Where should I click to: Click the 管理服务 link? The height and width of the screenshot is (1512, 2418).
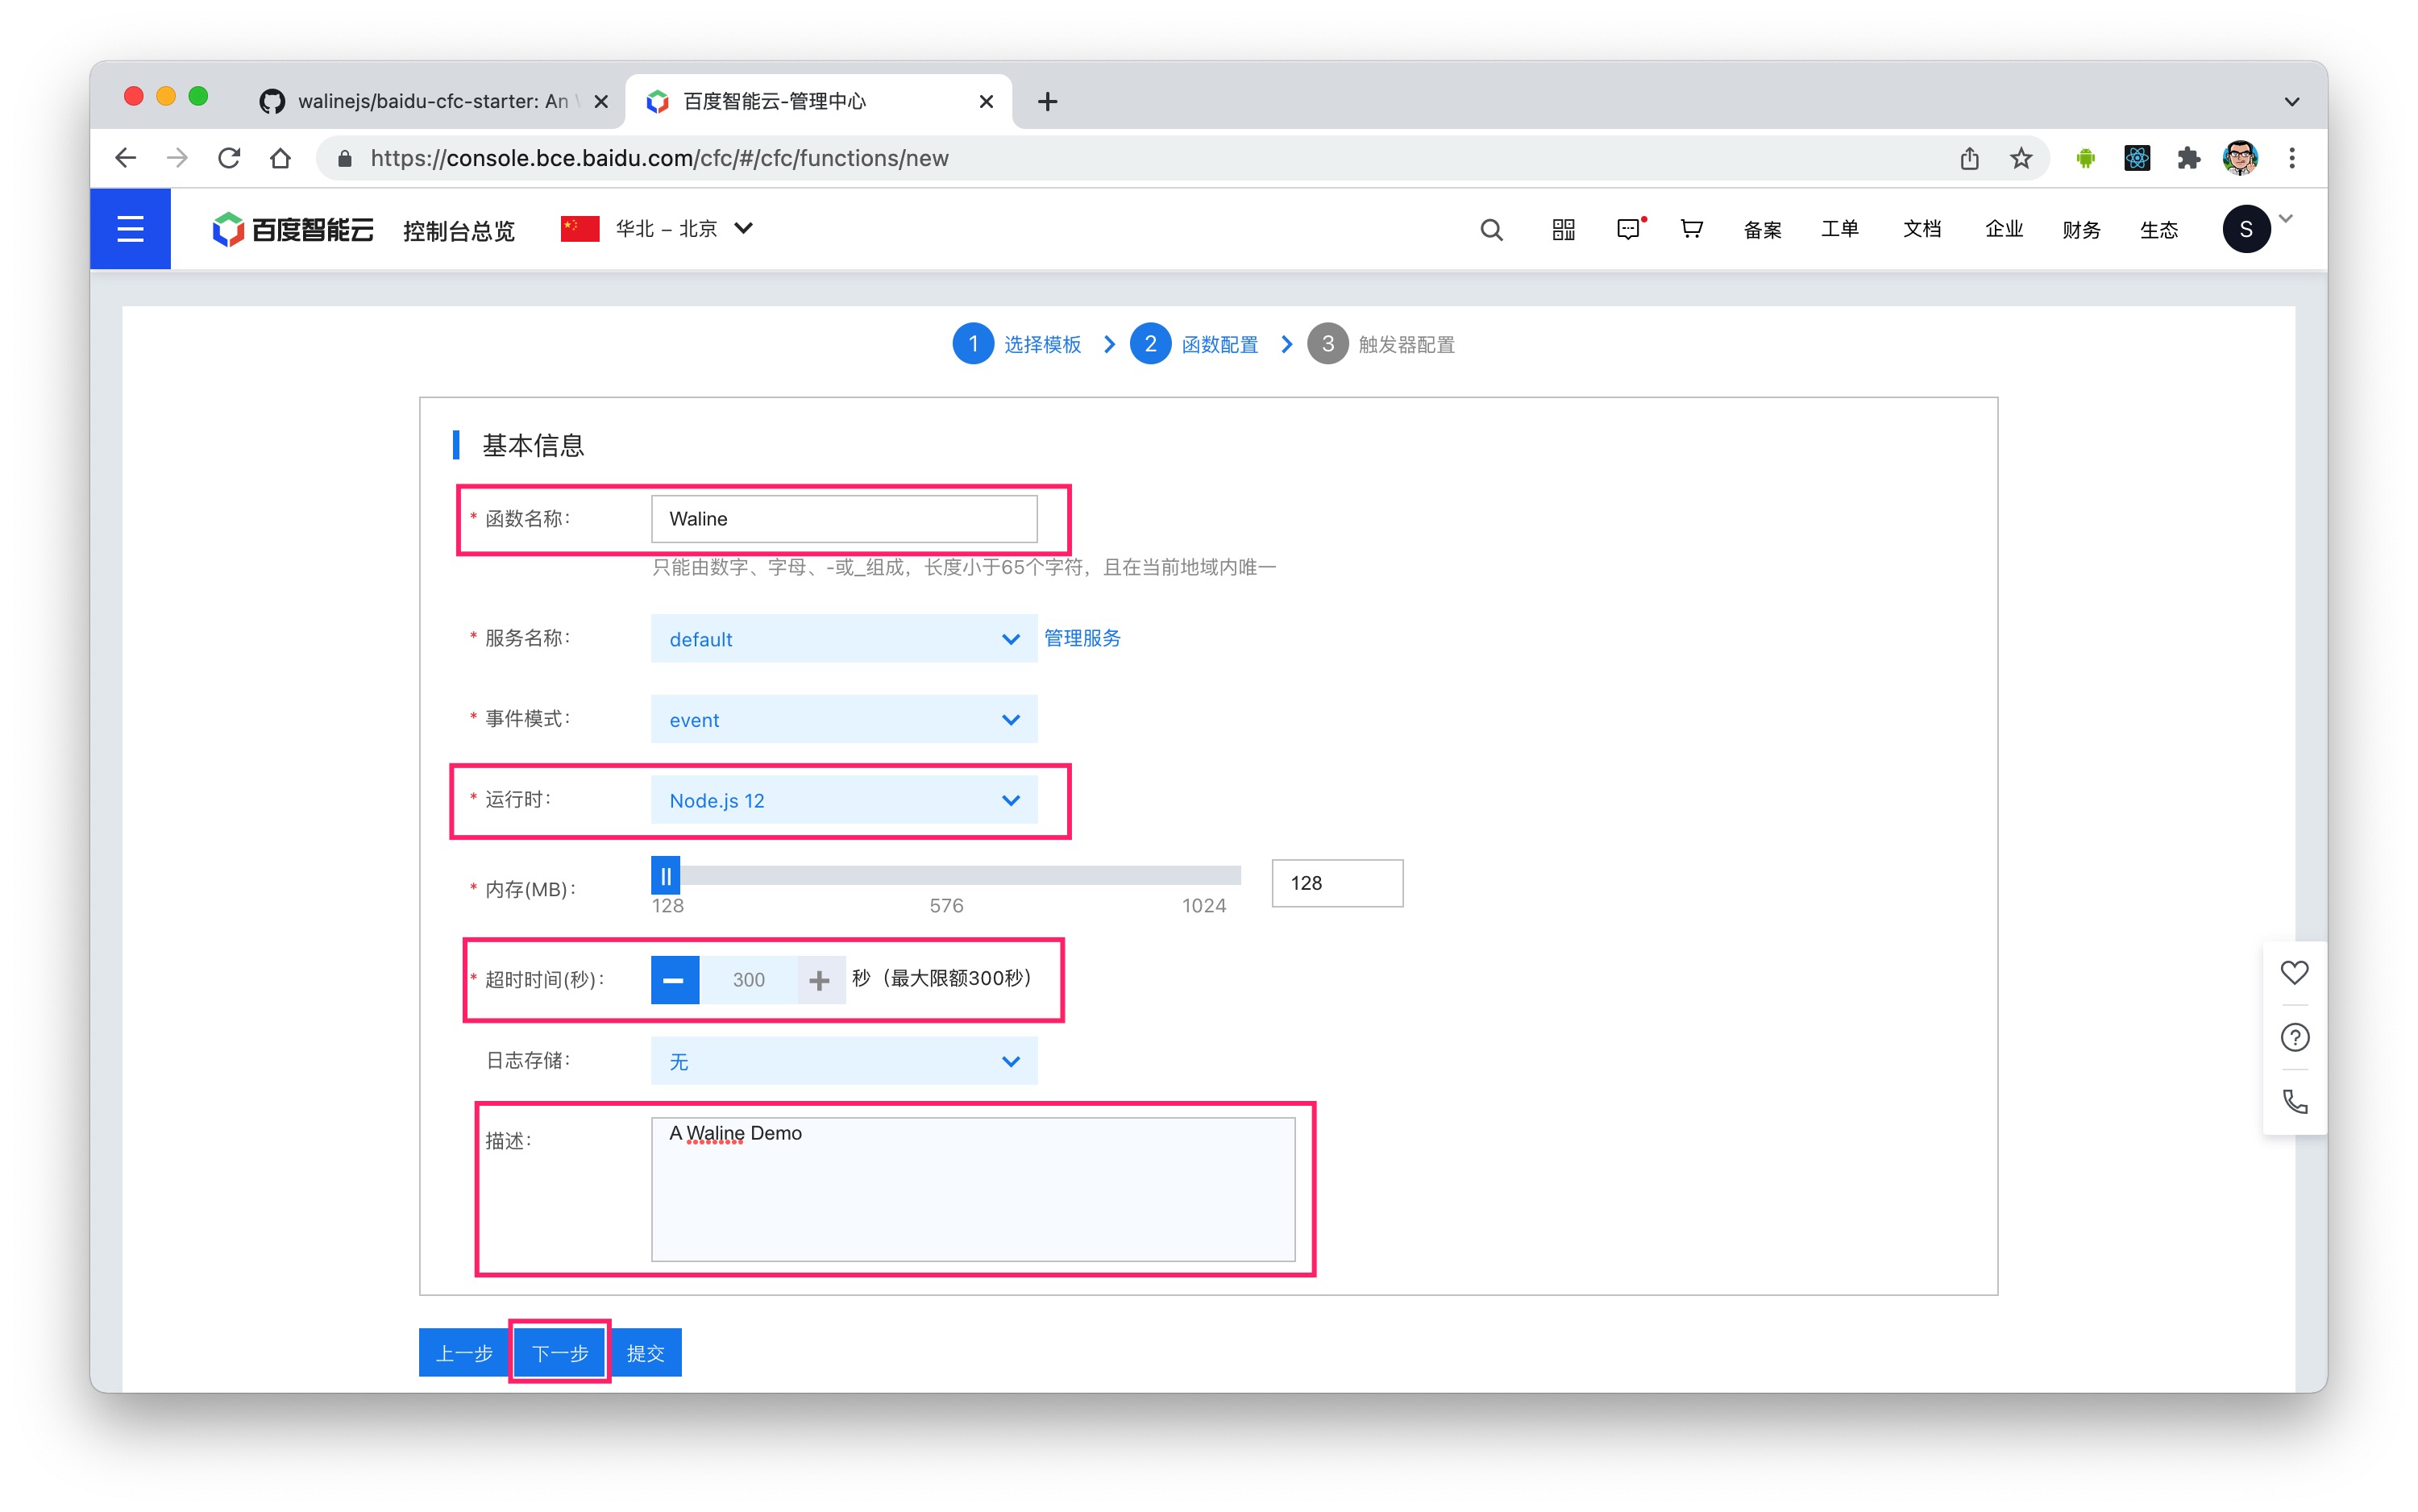pos(1082,638)
